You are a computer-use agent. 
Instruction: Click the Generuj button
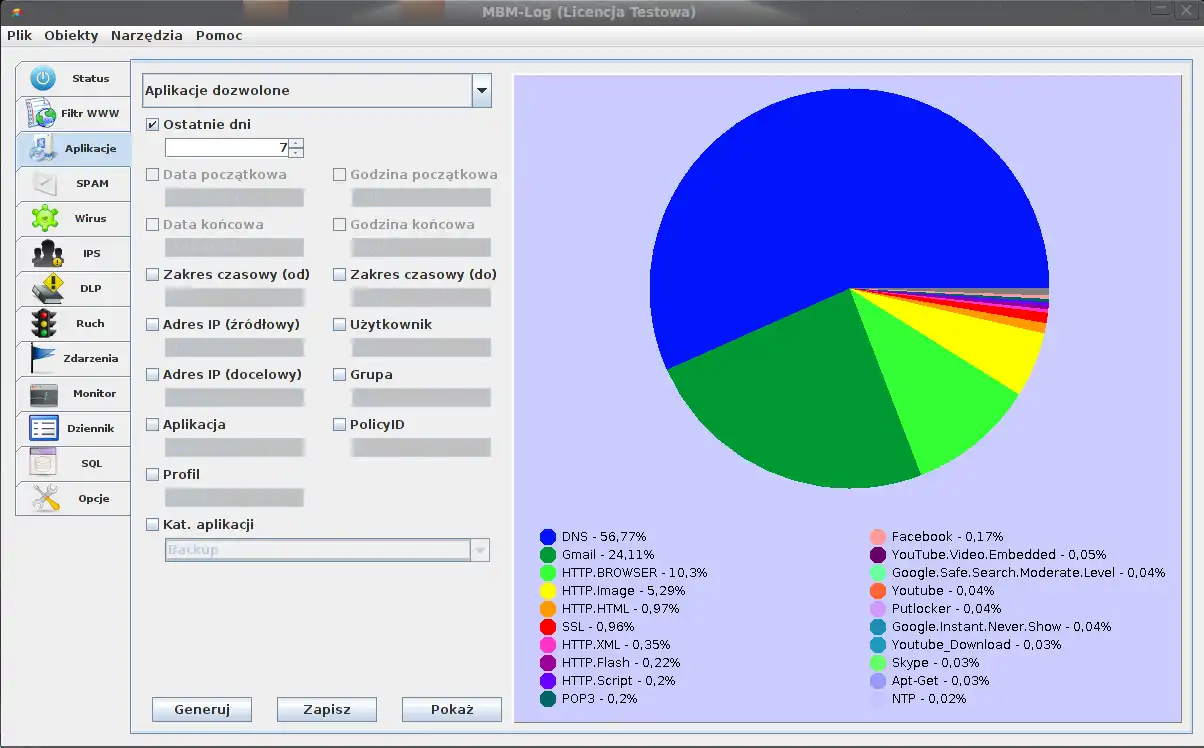pyautogui.click(x=202, y=709)
